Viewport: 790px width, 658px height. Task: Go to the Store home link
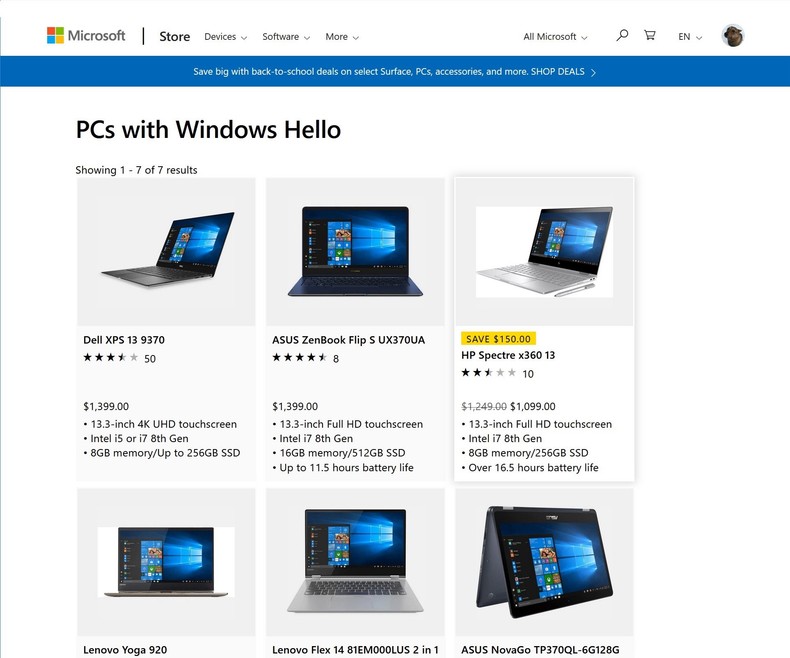click(x=174, y=36)
